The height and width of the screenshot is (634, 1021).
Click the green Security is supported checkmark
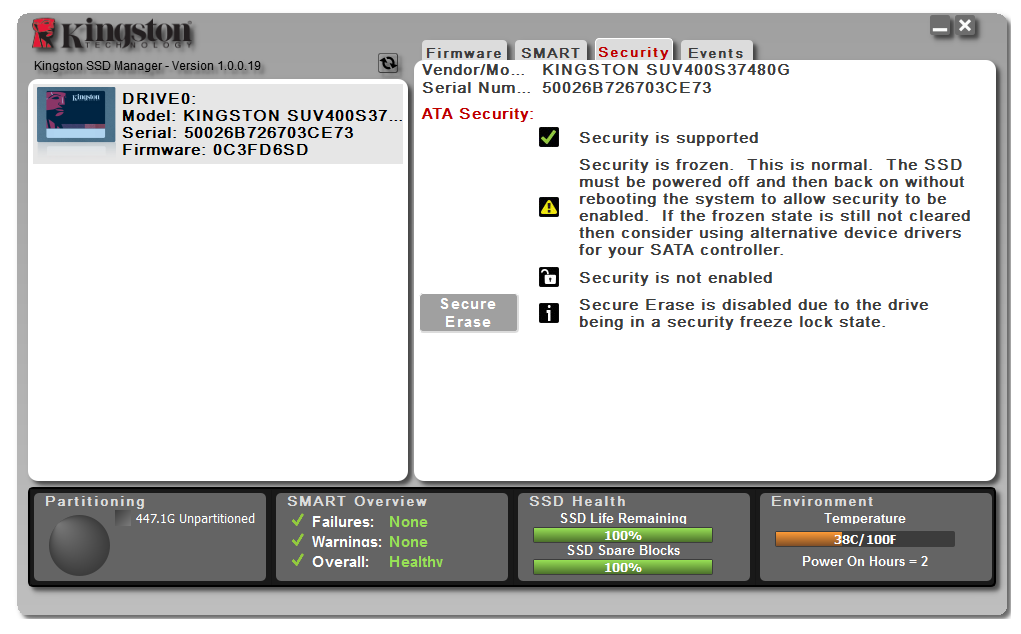(549, 137)
